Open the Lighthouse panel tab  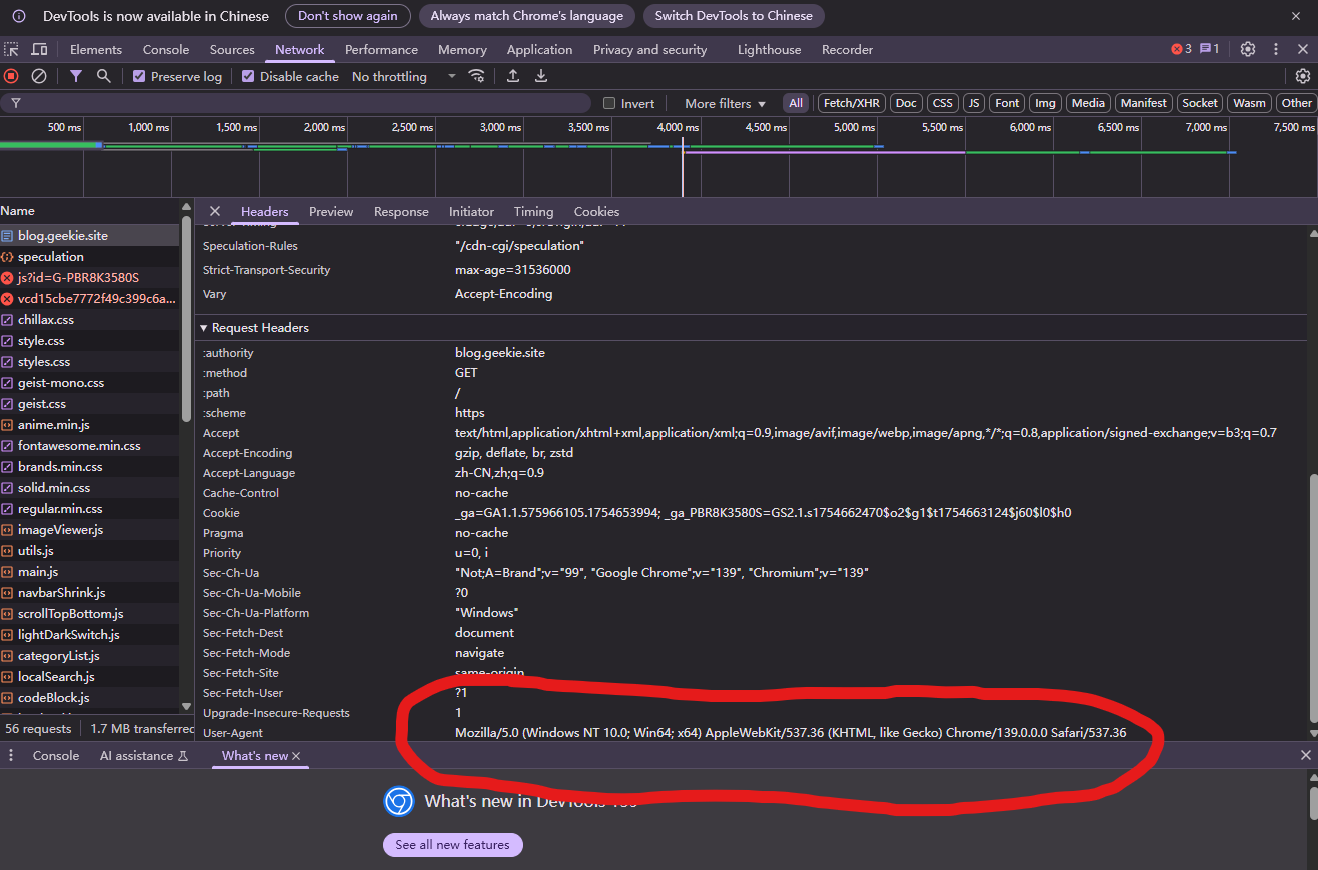tap(769, 49)
